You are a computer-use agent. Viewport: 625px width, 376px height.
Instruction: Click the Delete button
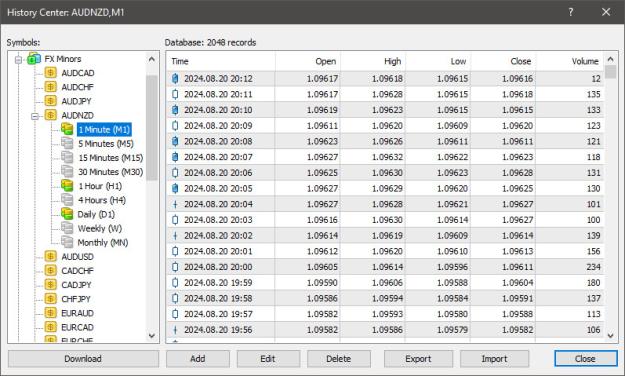[x=338, y=358]
